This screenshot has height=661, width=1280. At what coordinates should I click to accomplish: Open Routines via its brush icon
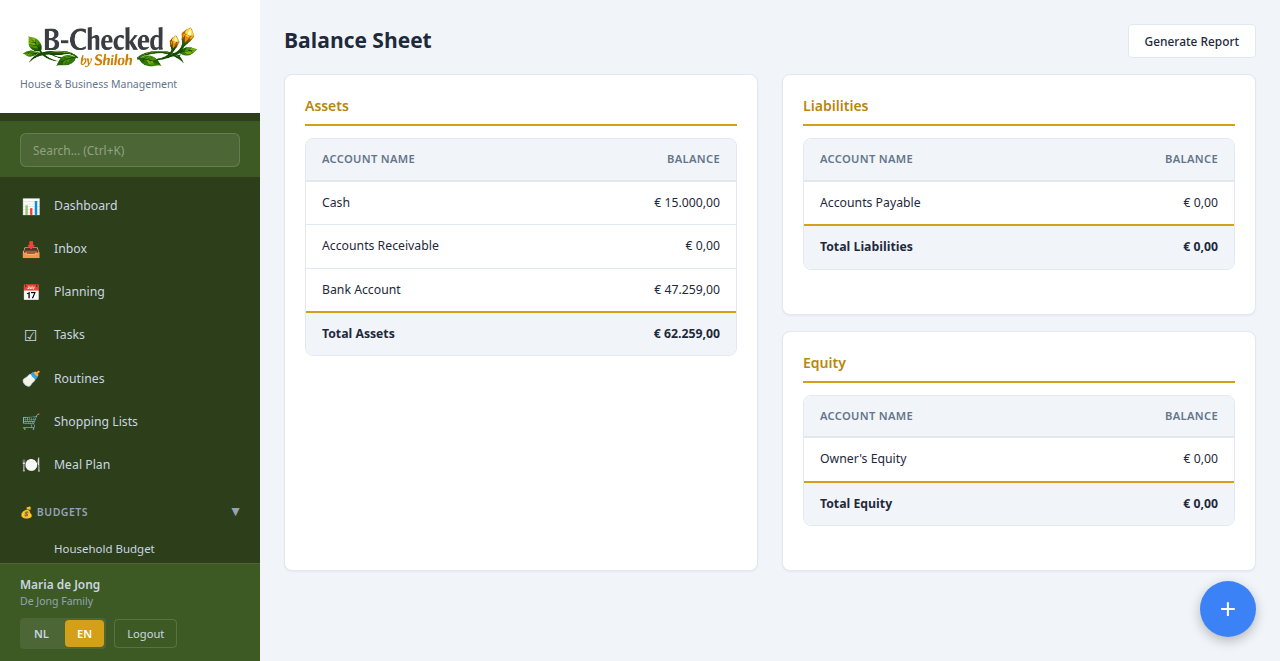point(30,378)
